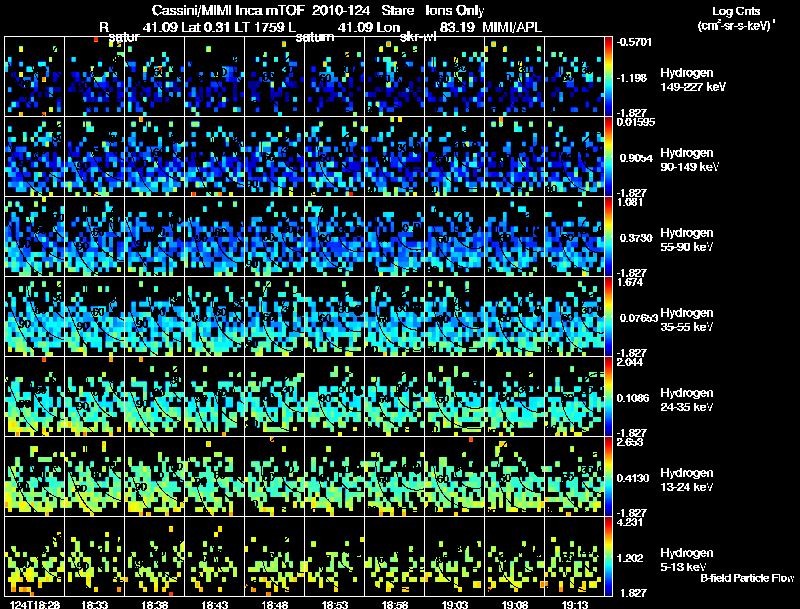Viewport: 800px width, 609px height.
Task: Click the '0.1086' color scale value
Action: tap(633, 398)
